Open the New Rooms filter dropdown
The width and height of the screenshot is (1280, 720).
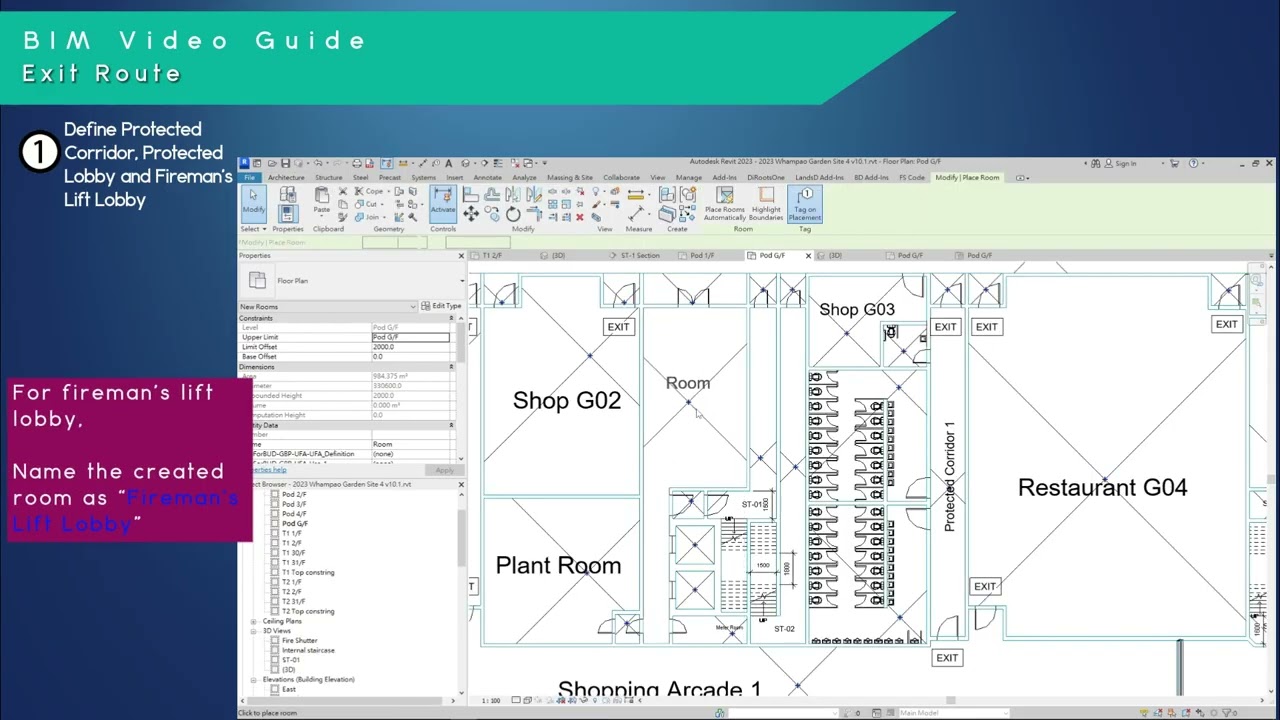pos(328,306)
